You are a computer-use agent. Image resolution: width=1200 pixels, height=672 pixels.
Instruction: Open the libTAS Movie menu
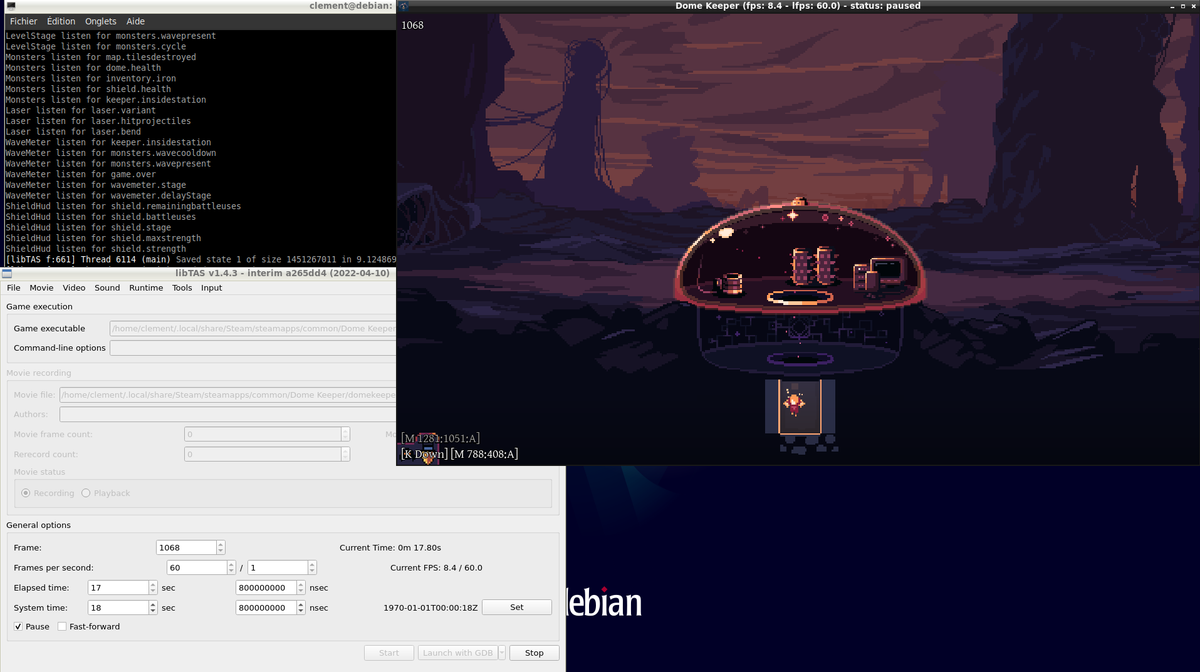point(41,288)
